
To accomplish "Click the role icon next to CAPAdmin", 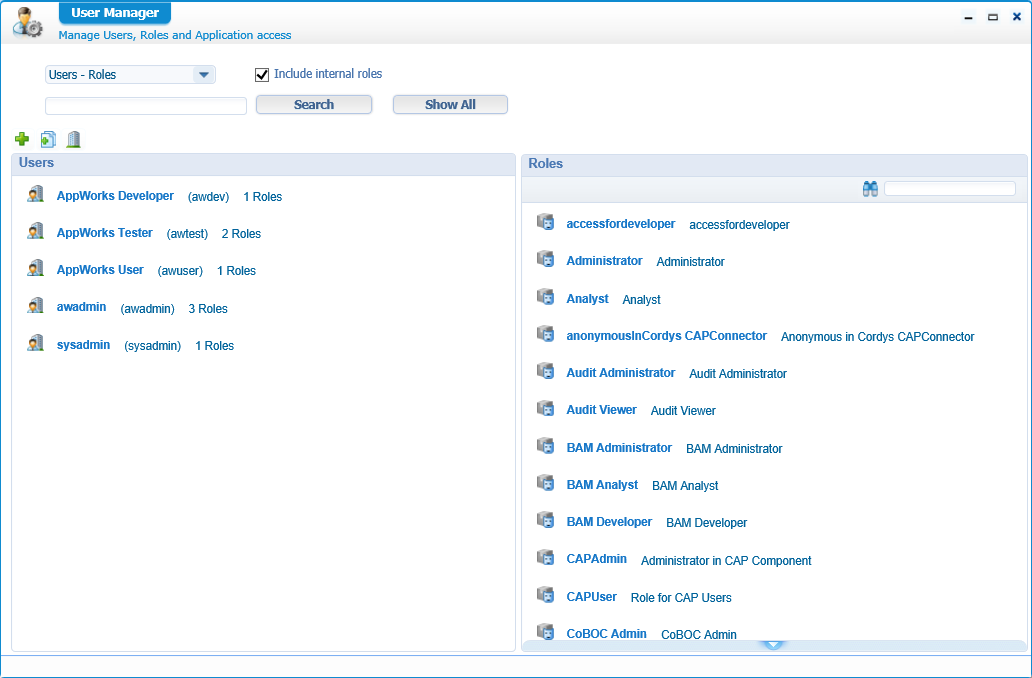I will coord(546,557).
